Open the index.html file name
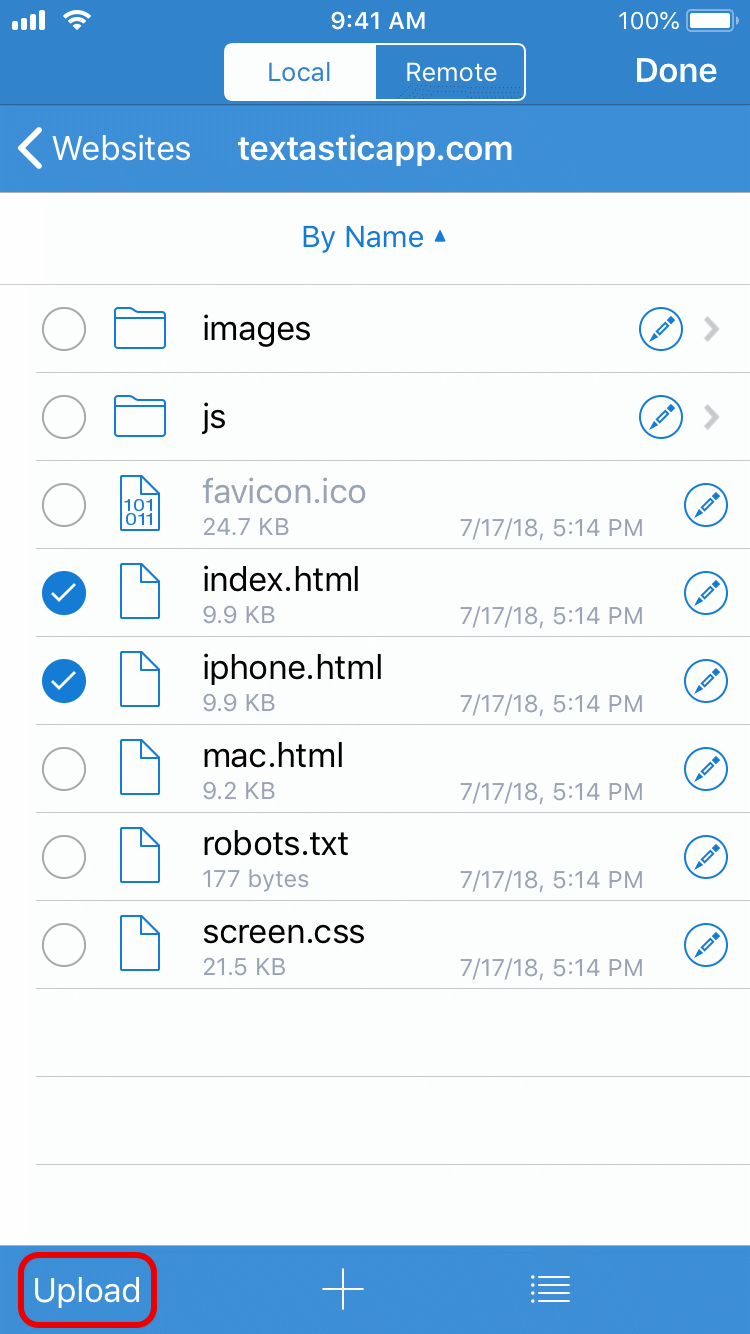 (281, 579)
